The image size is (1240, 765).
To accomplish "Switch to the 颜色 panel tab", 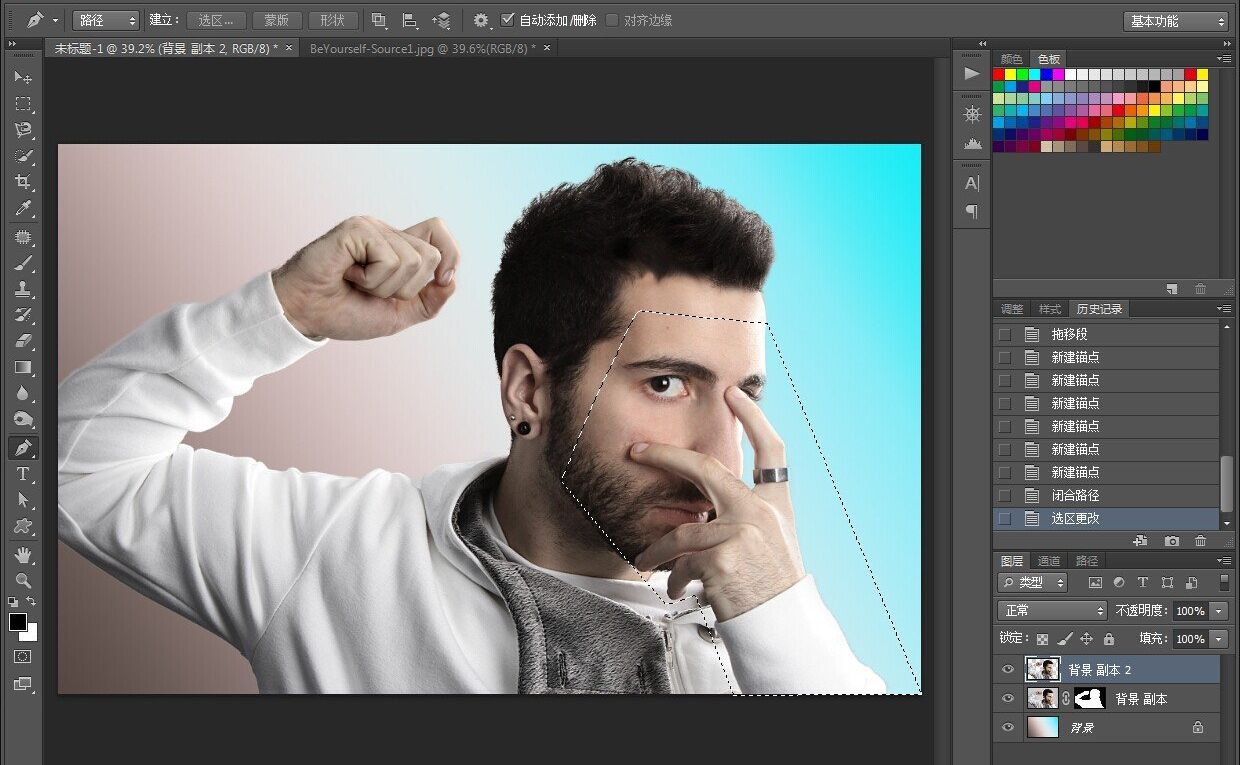I will (x=1012, y=59).
